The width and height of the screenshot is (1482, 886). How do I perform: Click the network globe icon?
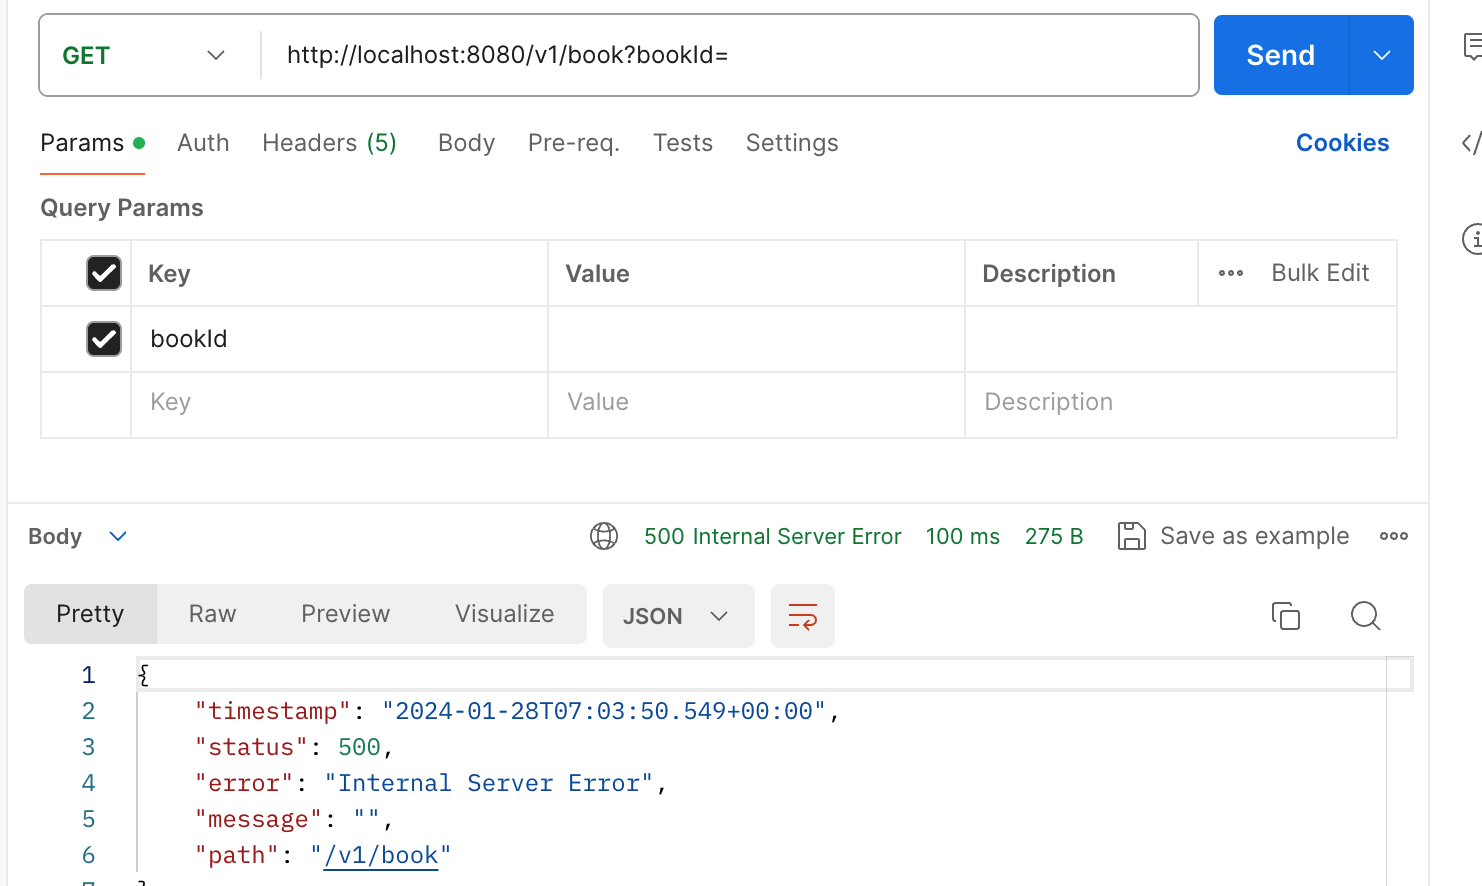(x=604, y=536)
